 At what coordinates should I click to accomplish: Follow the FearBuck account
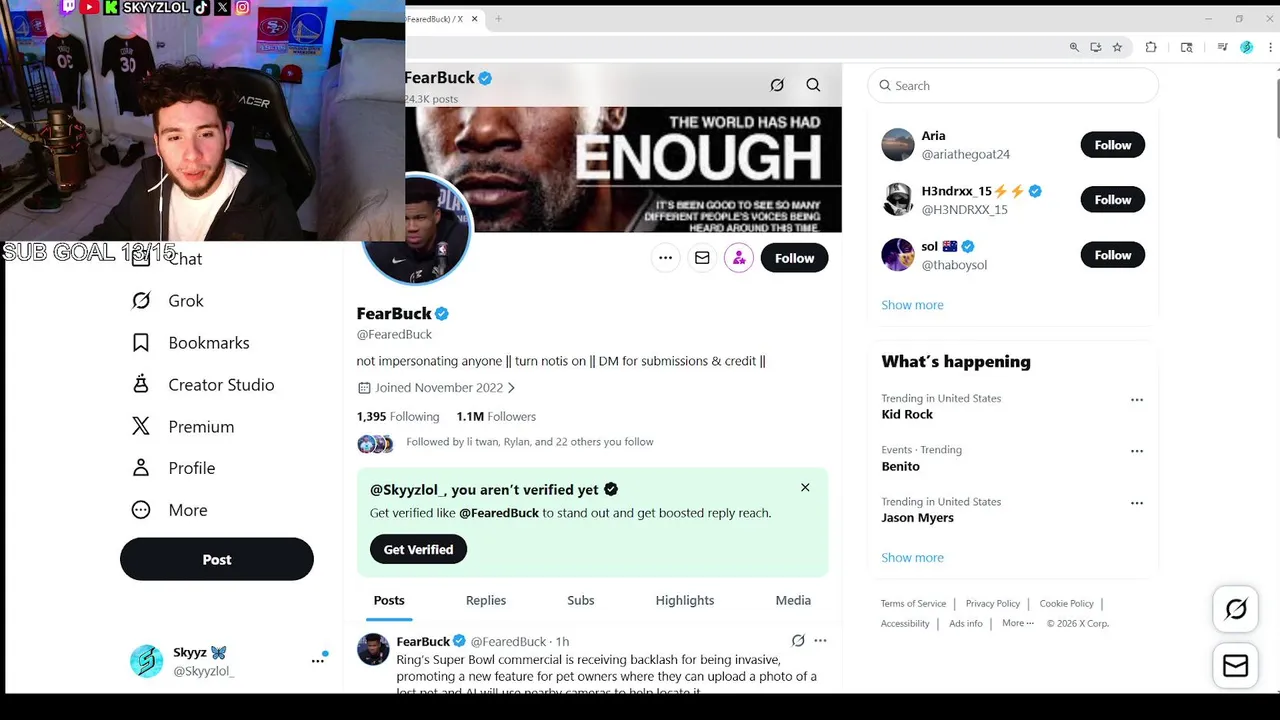click(x=794, y=258)
